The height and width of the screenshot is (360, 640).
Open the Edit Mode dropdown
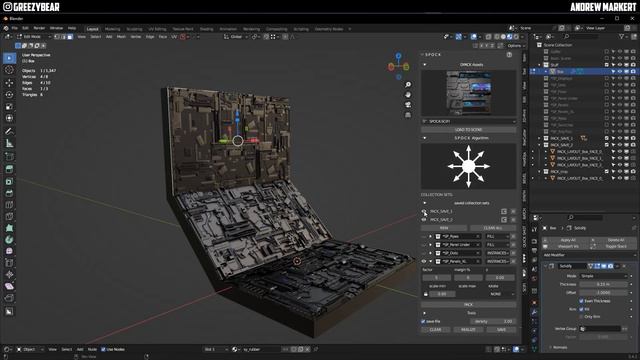(x=34, y=37)
